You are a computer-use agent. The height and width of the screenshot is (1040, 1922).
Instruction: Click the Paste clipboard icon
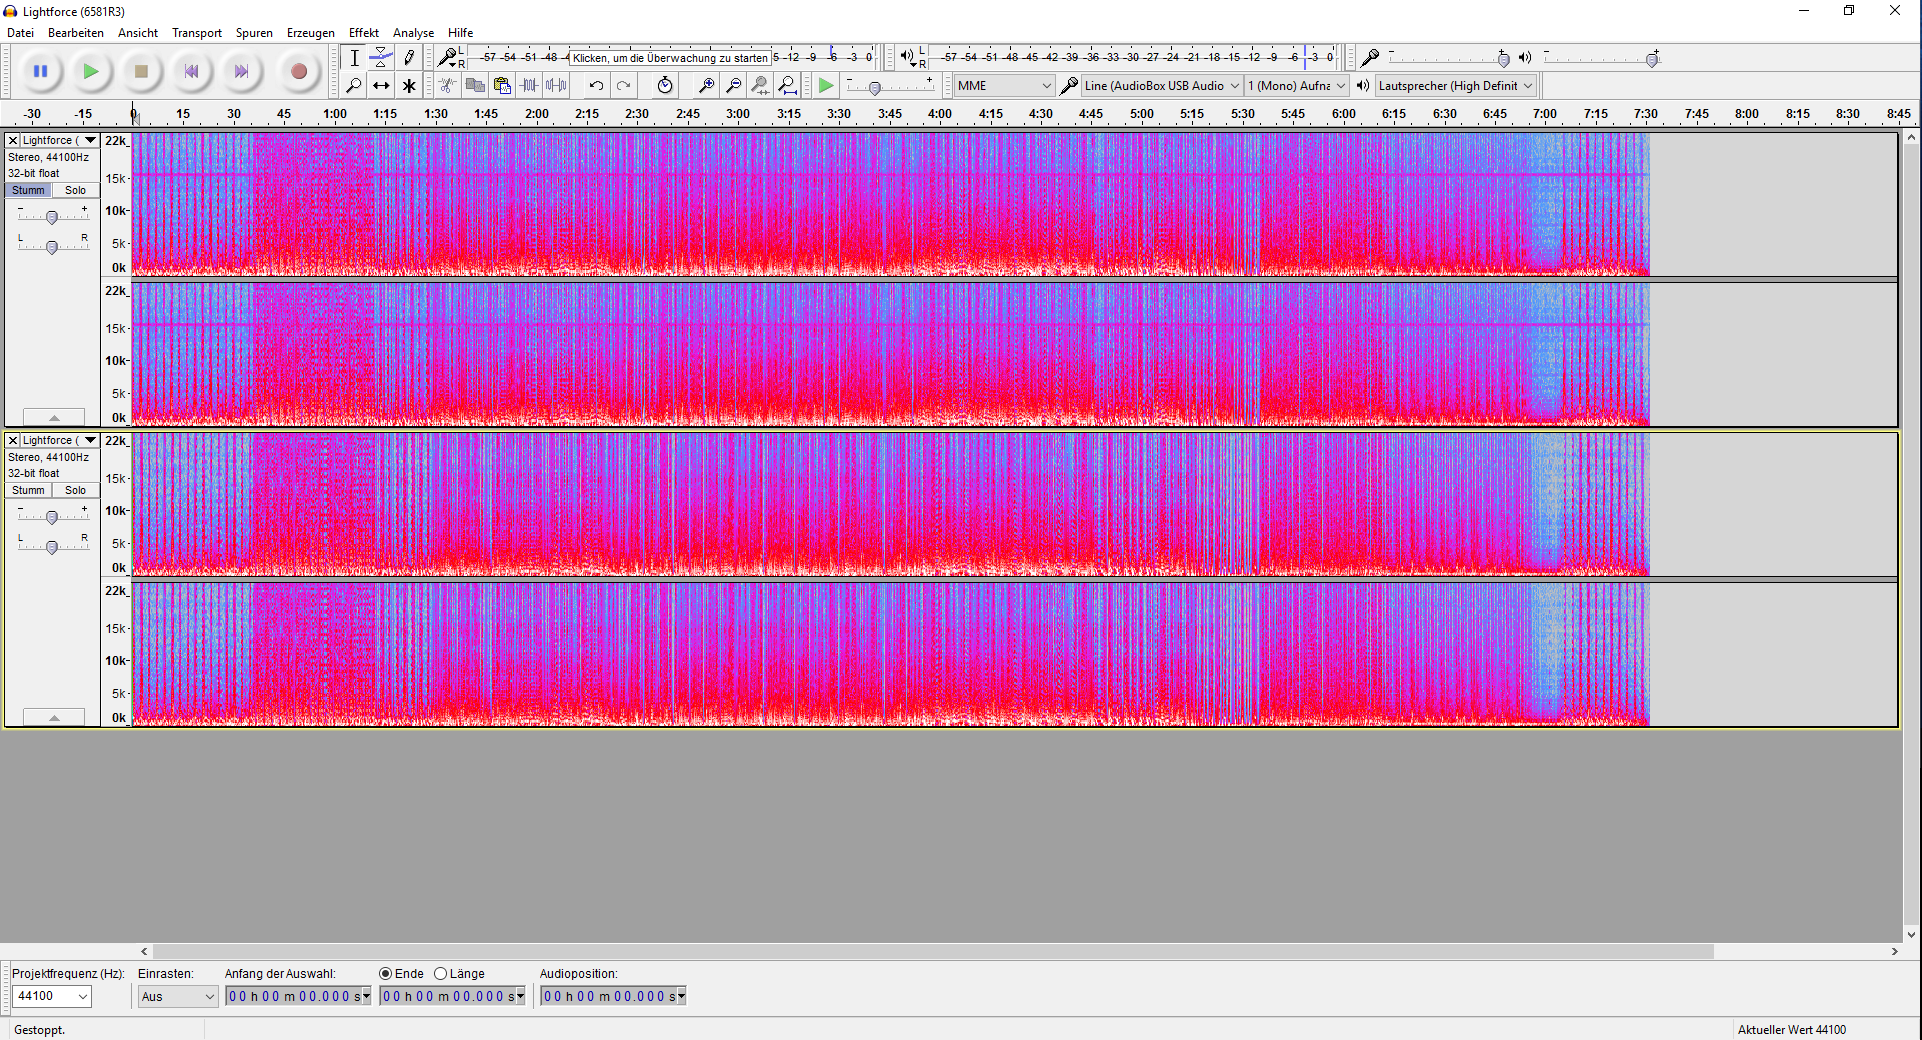(x=502, y=86)
